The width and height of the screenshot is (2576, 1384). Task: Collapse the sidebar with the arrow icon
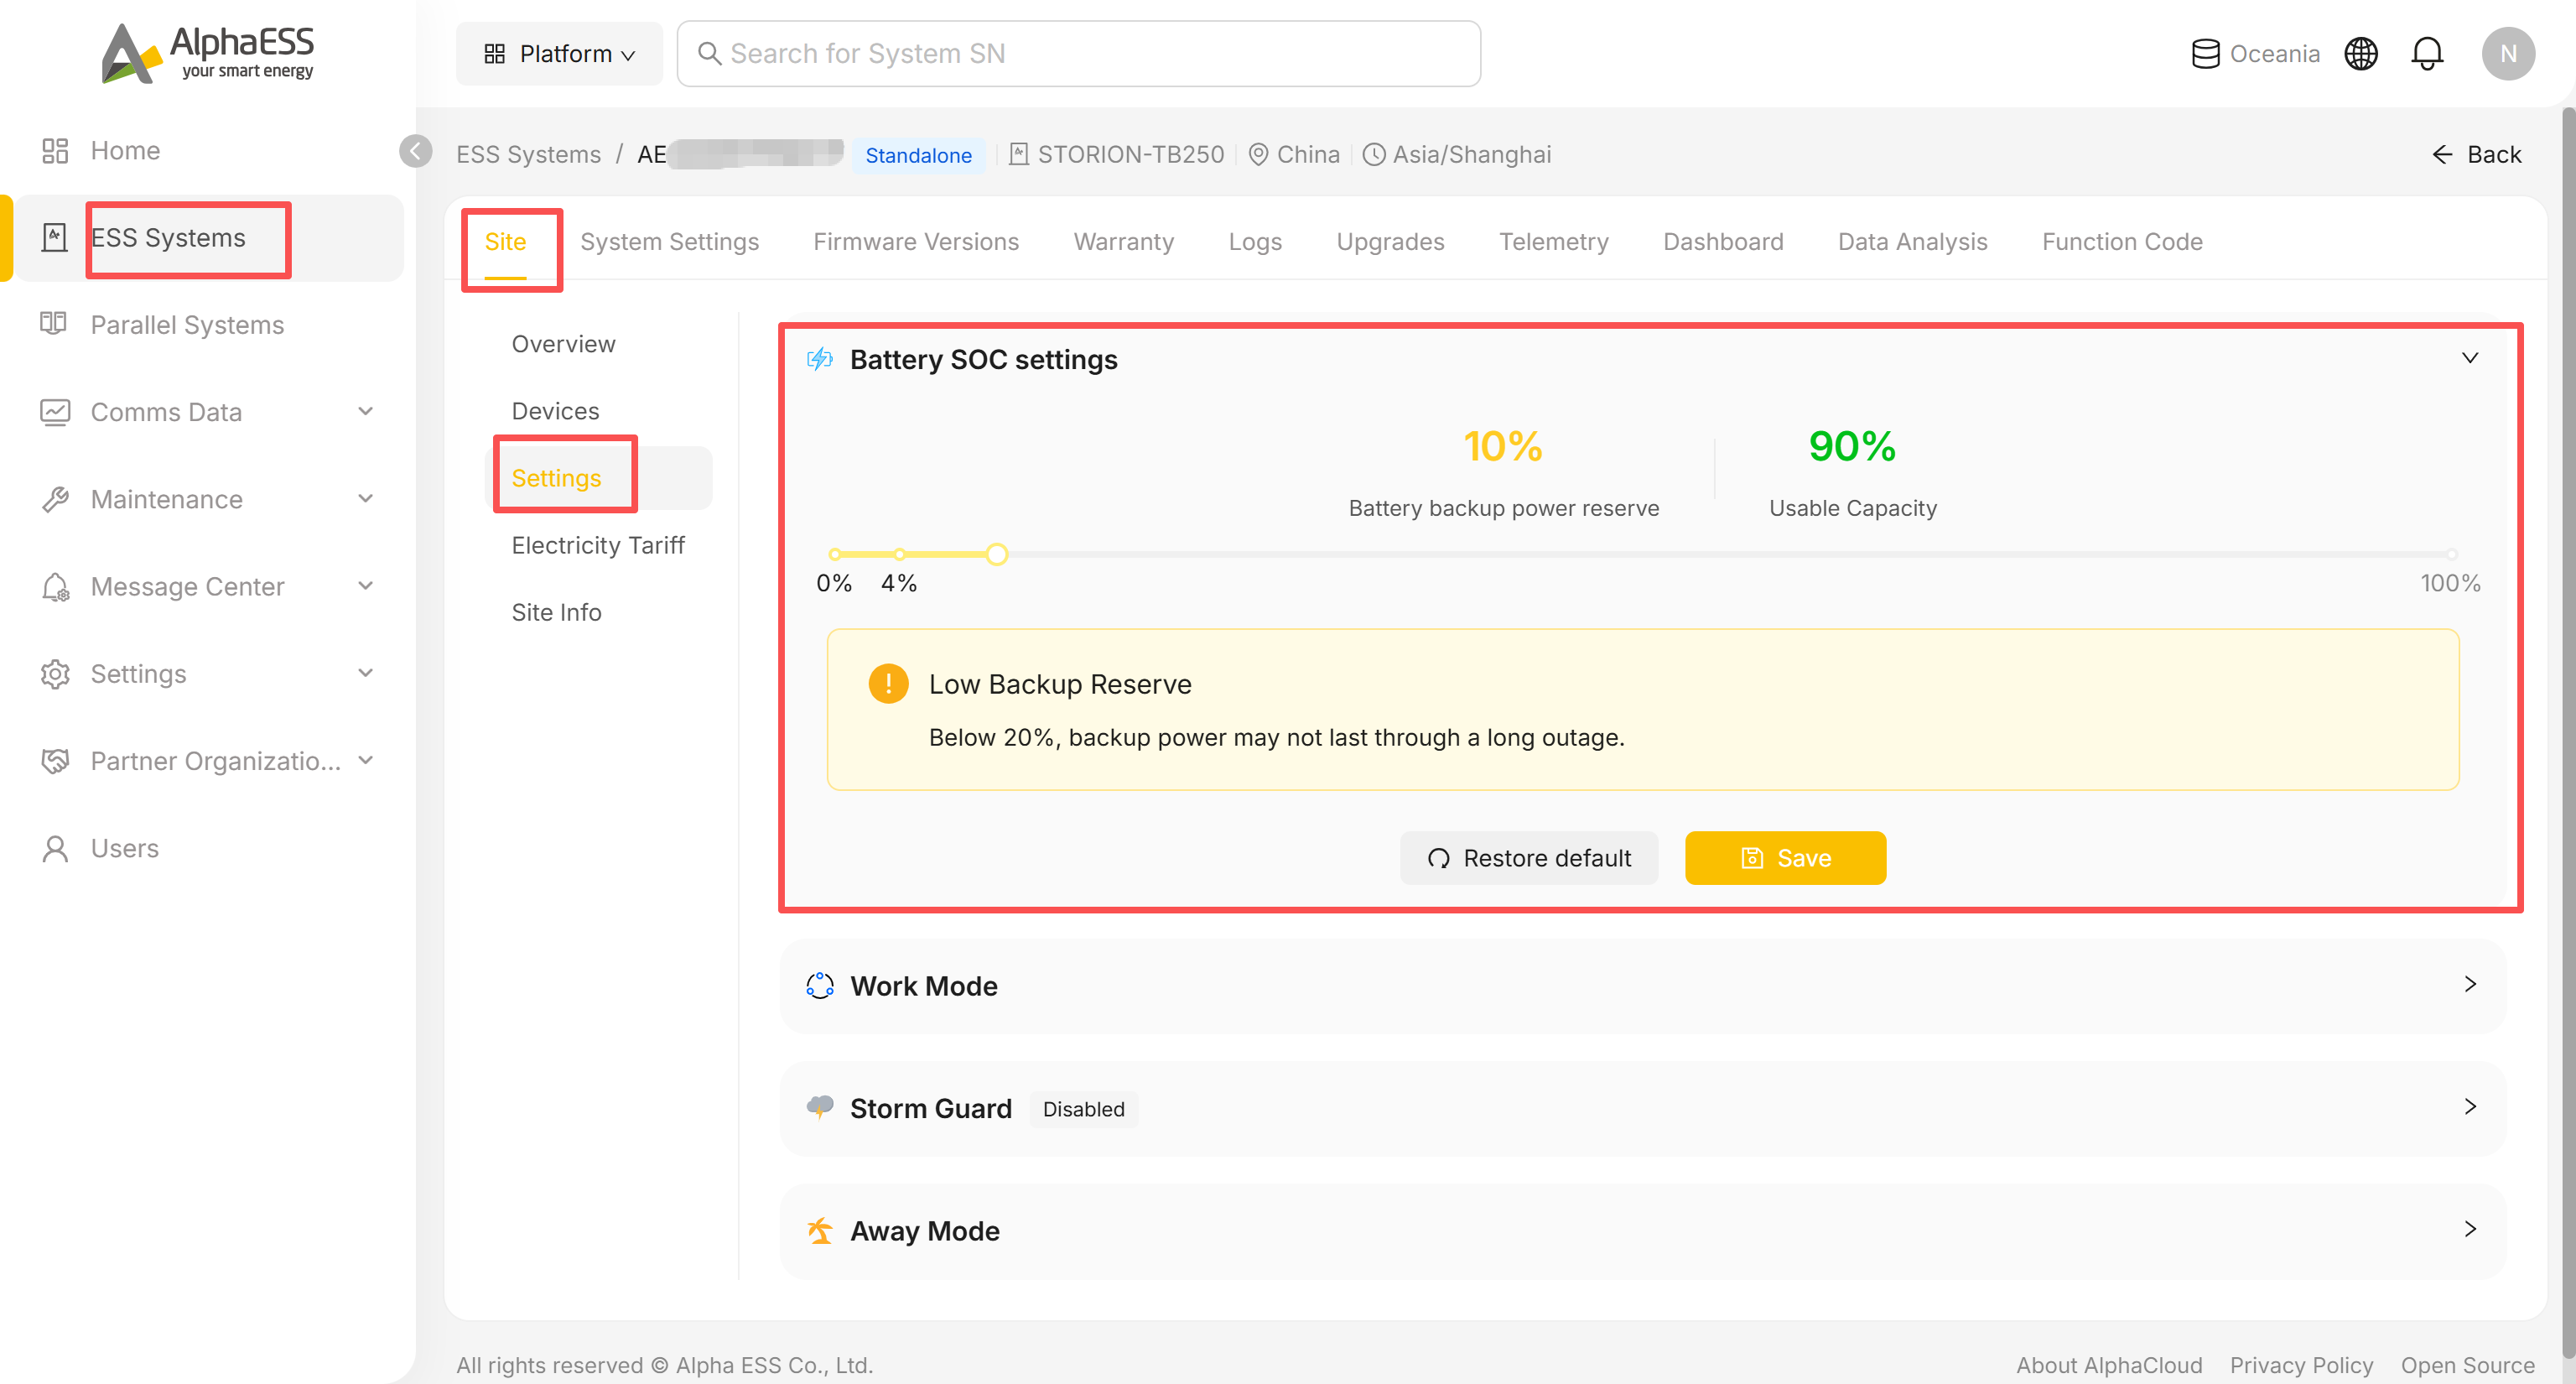[416, 151]
